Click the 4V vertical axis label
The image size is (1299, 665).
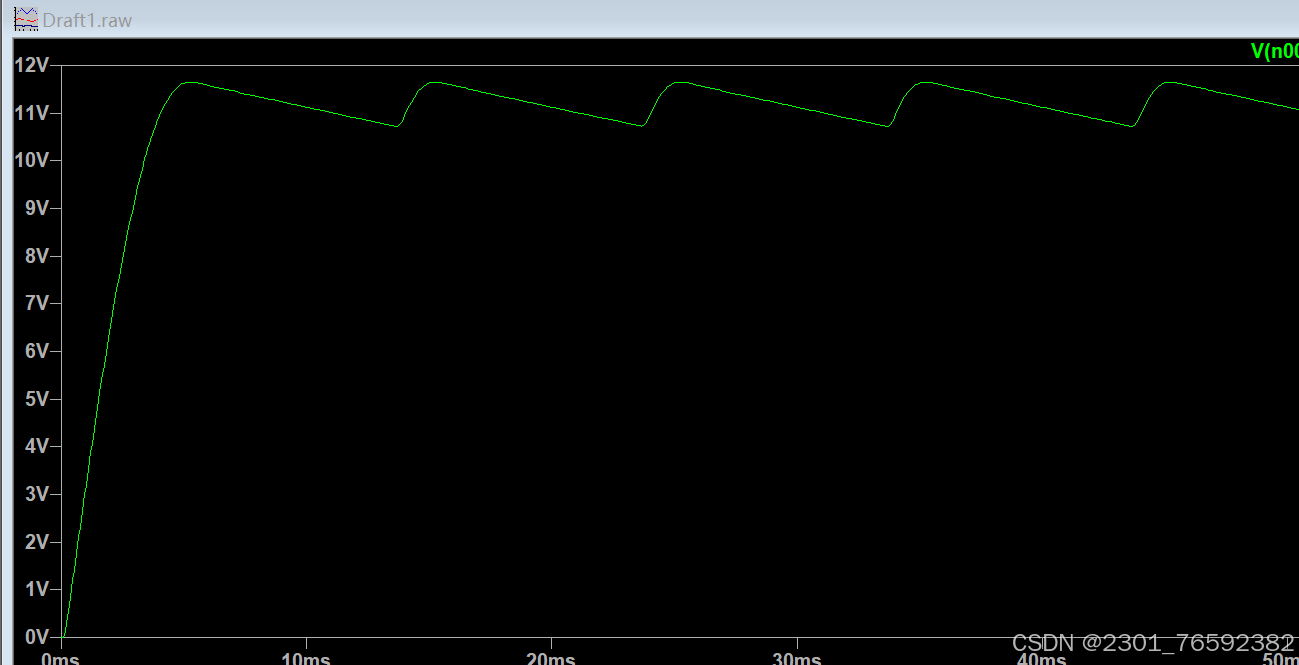pos(36,446)
